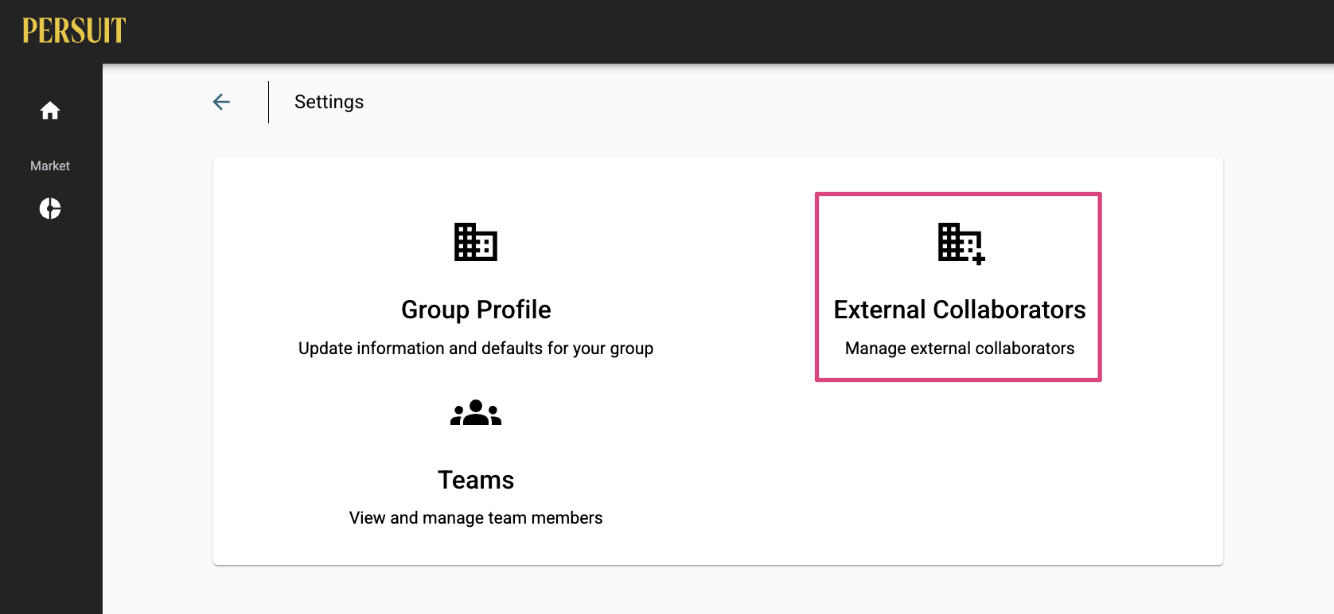Open the Market sidebar label
Screen dimensions: 1334x614
(x=50, y=166)
